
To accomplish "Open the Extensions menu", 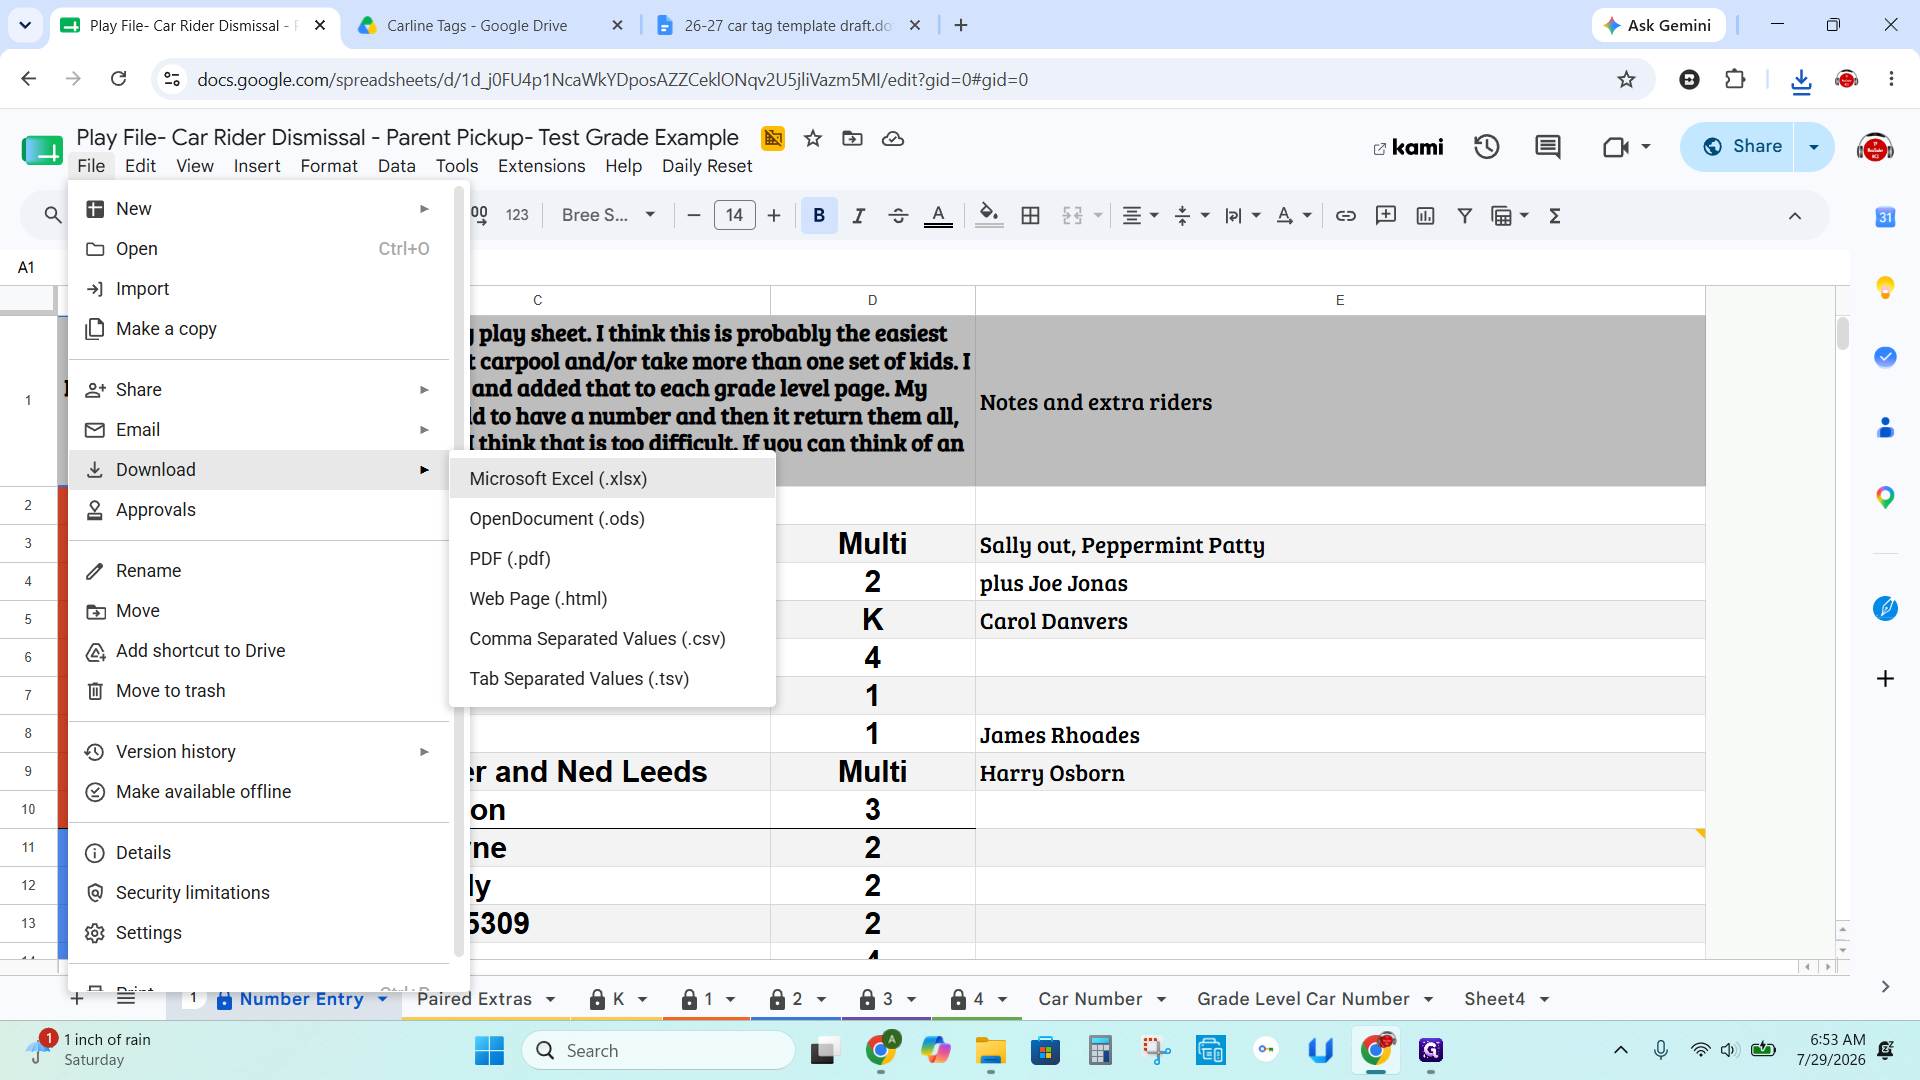I will 541,166.
